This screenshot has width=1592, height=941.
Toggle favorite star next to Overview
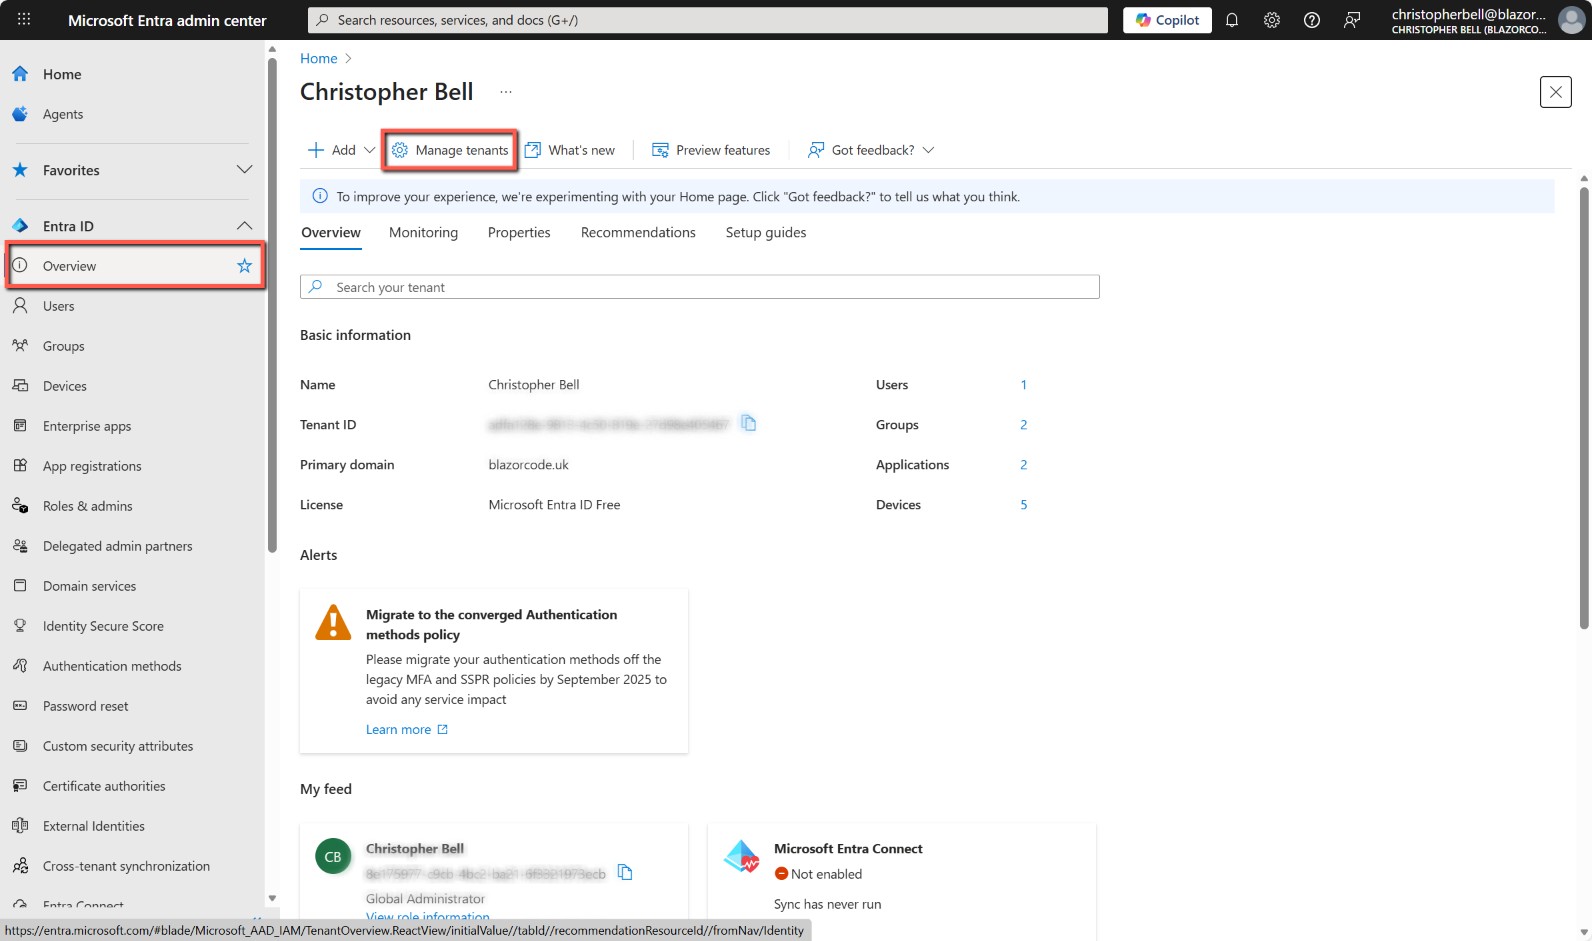244,266
